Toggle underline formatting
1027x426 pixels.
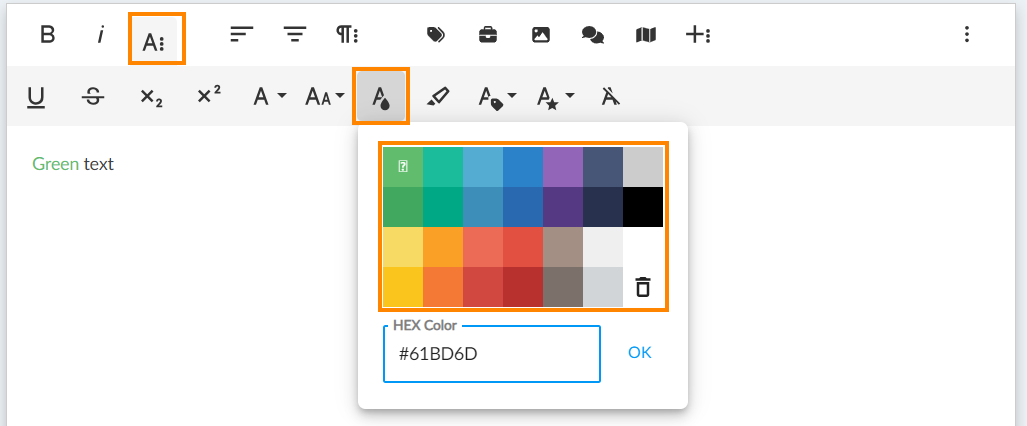36,96
